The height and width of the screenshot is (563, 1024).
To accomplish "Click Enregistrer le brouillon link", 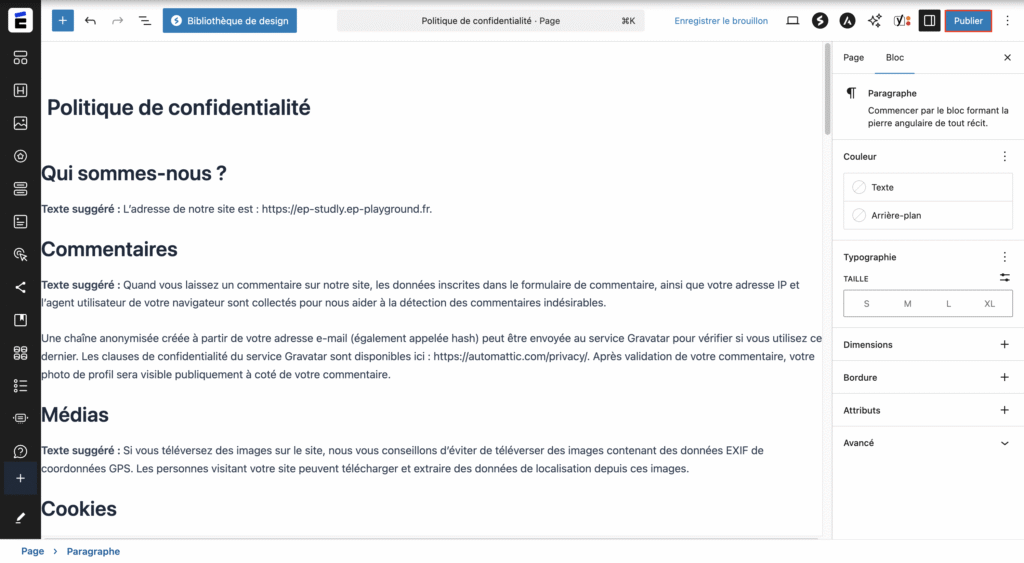I will pyautogui.click(x=721, y=20).
